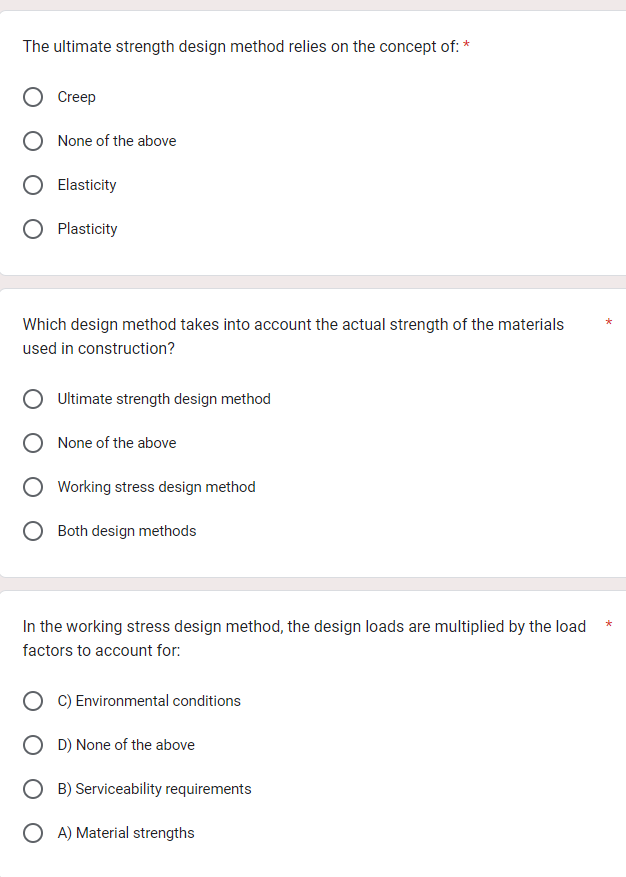Select None of the above for second question

(x=33, y=443)
